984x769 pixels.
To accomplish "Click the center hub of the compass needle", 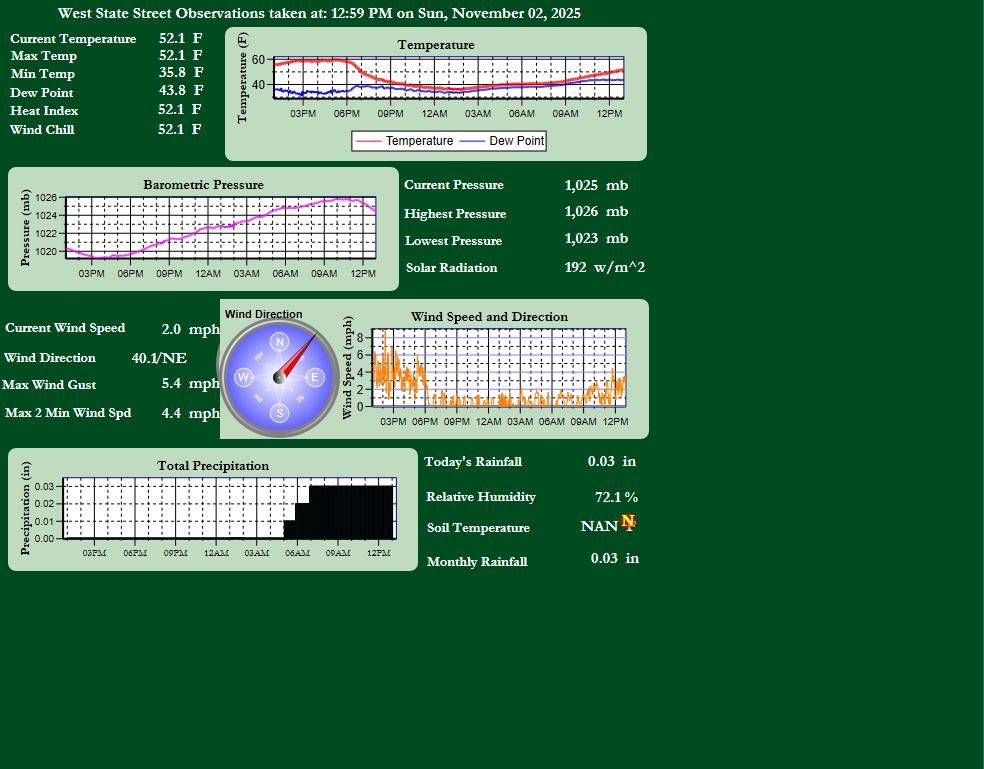I will (279, 377).
